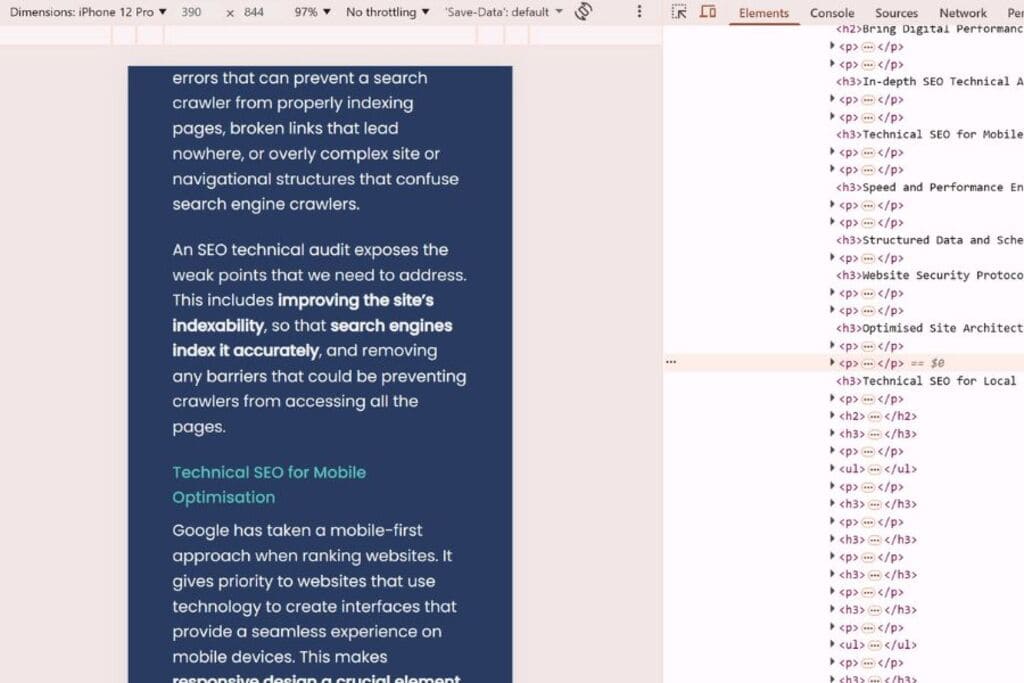This screenshot has width=1024, height=683.
Task: Expand the ul element in the DOM tree
Action: tap(833, 468)
